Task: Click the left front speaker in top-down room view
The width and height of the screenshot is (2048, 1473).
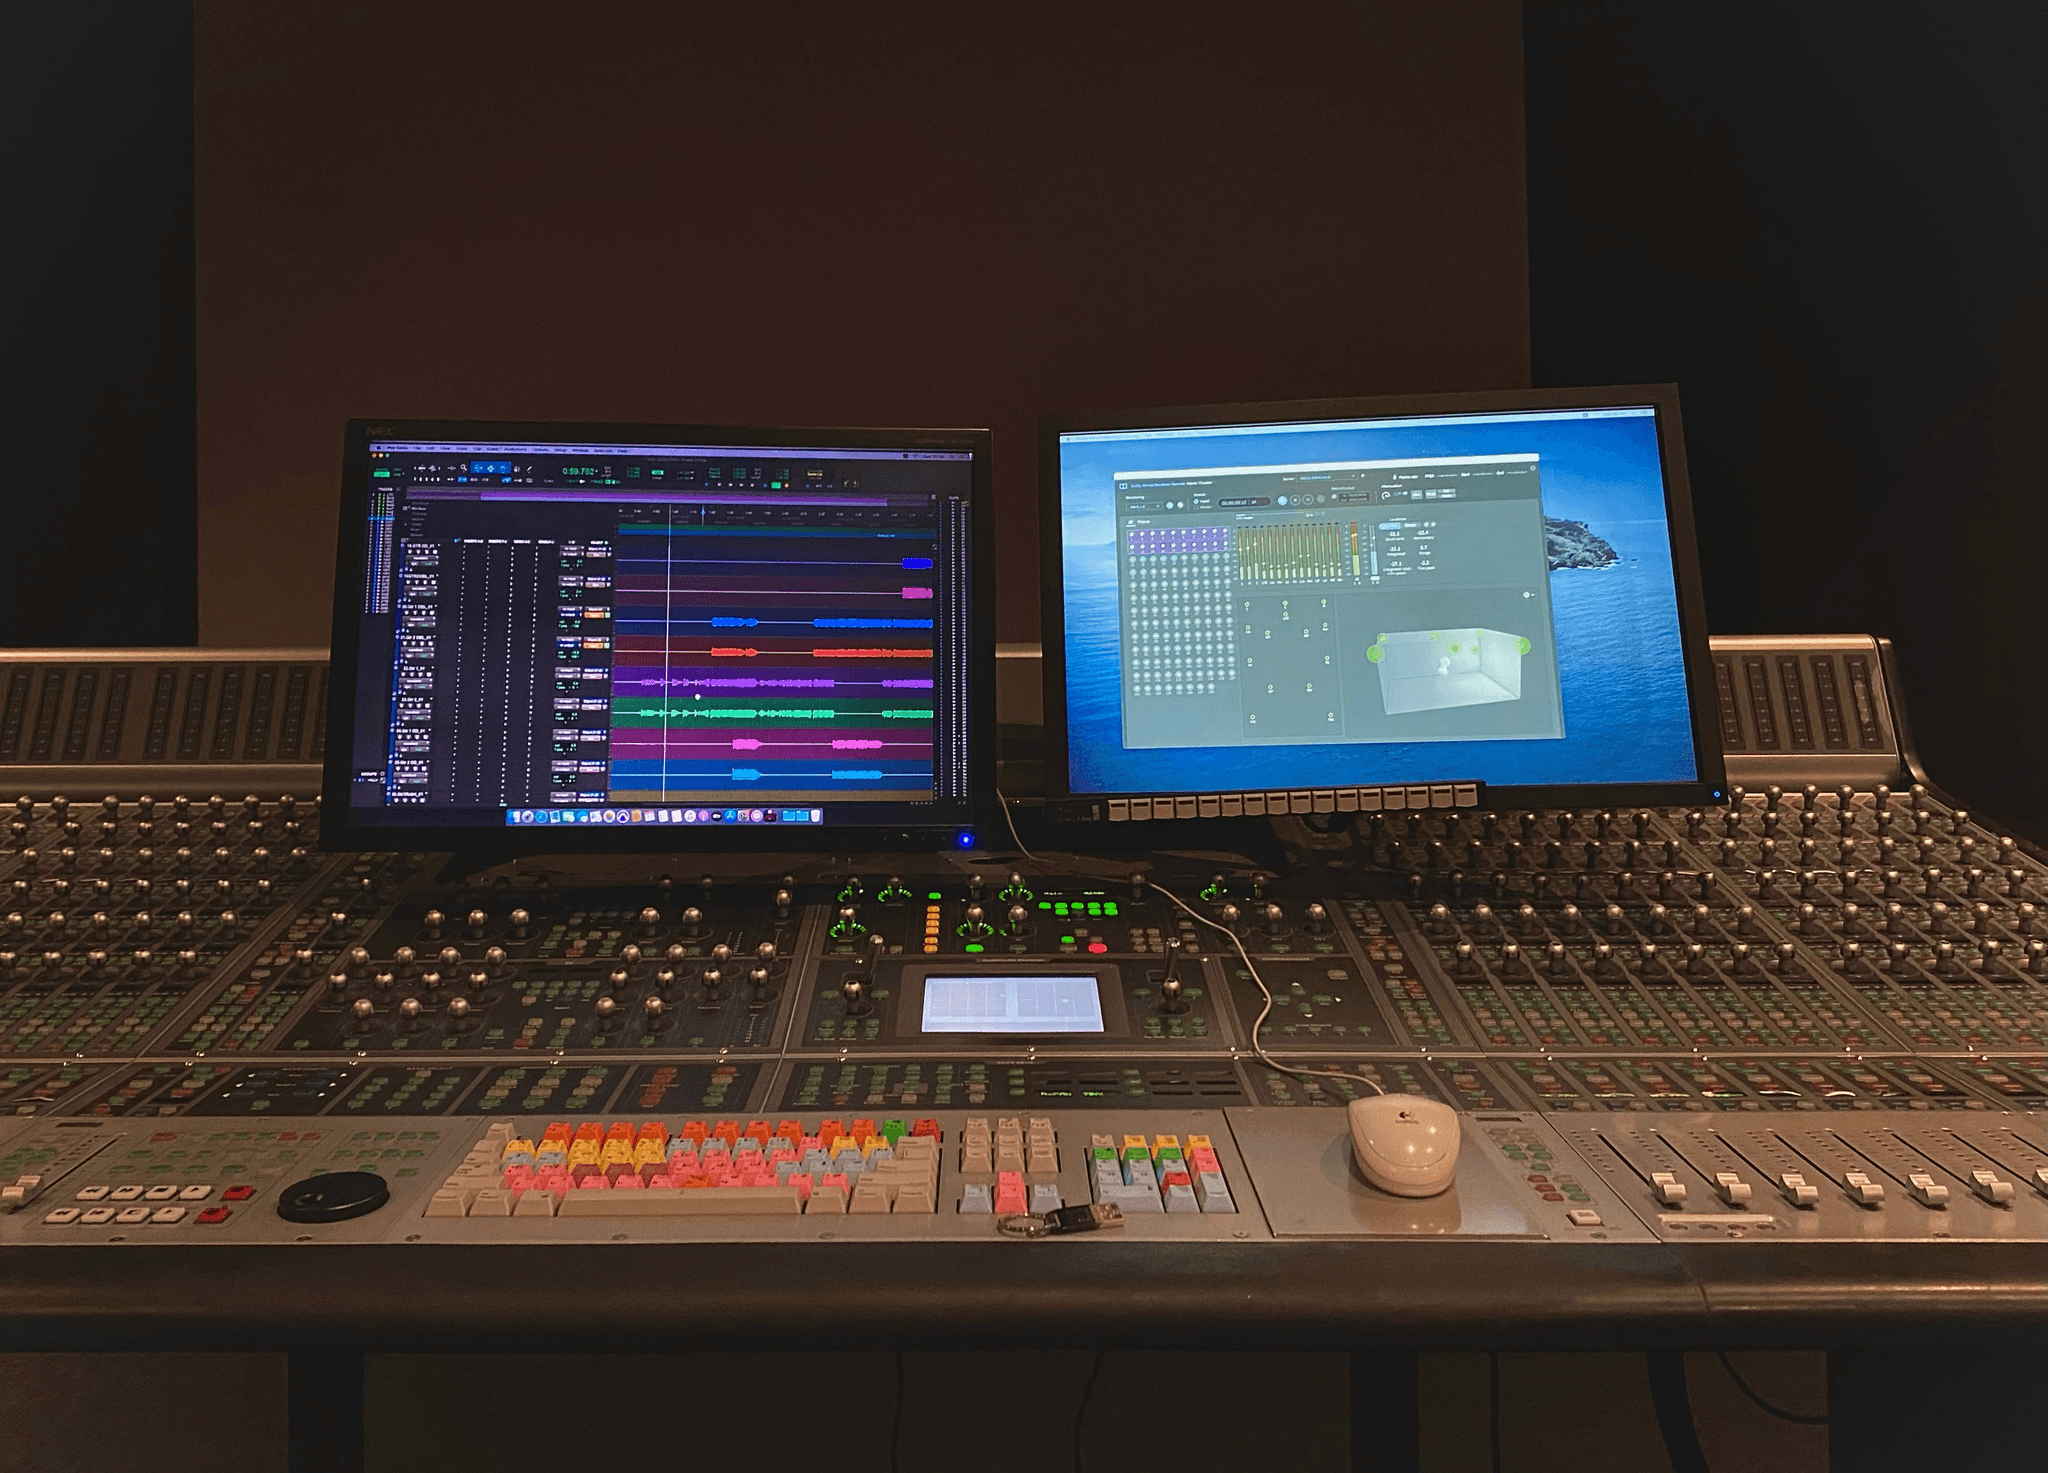Action: coord(1247,605)
